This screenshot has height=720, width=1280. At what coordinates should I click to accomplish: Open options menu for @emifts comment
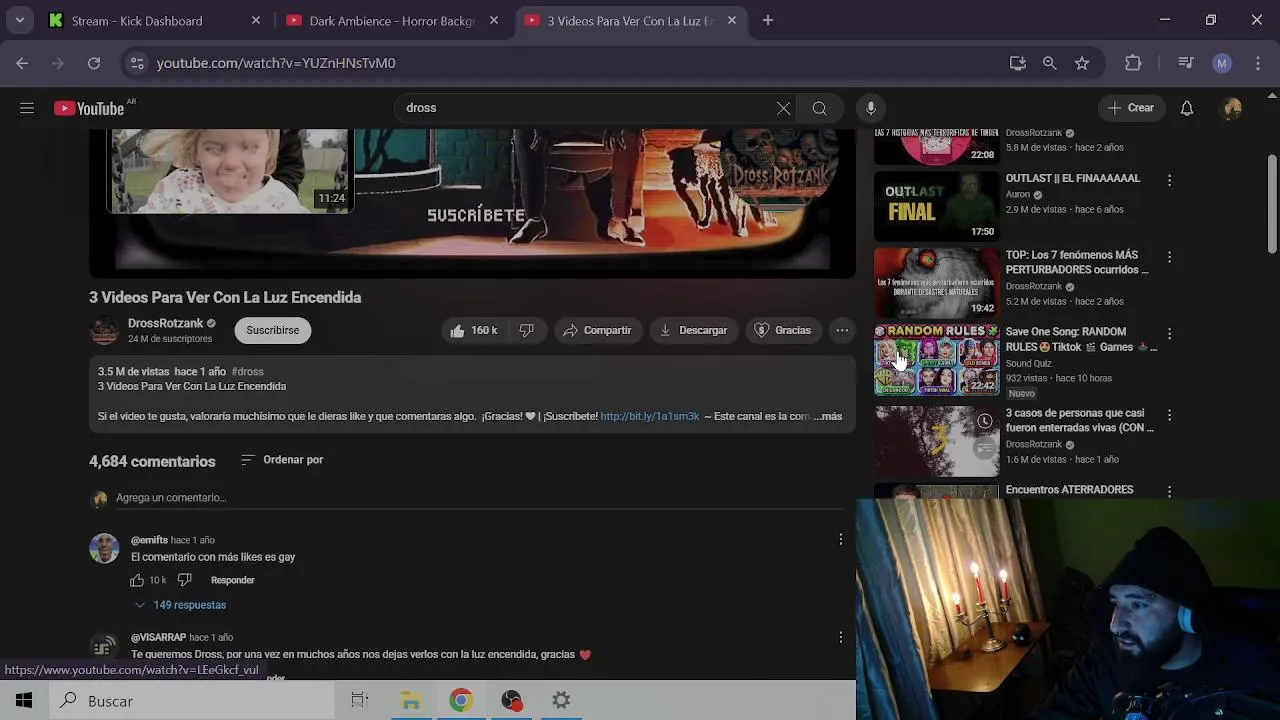click(x=840, y=540)
